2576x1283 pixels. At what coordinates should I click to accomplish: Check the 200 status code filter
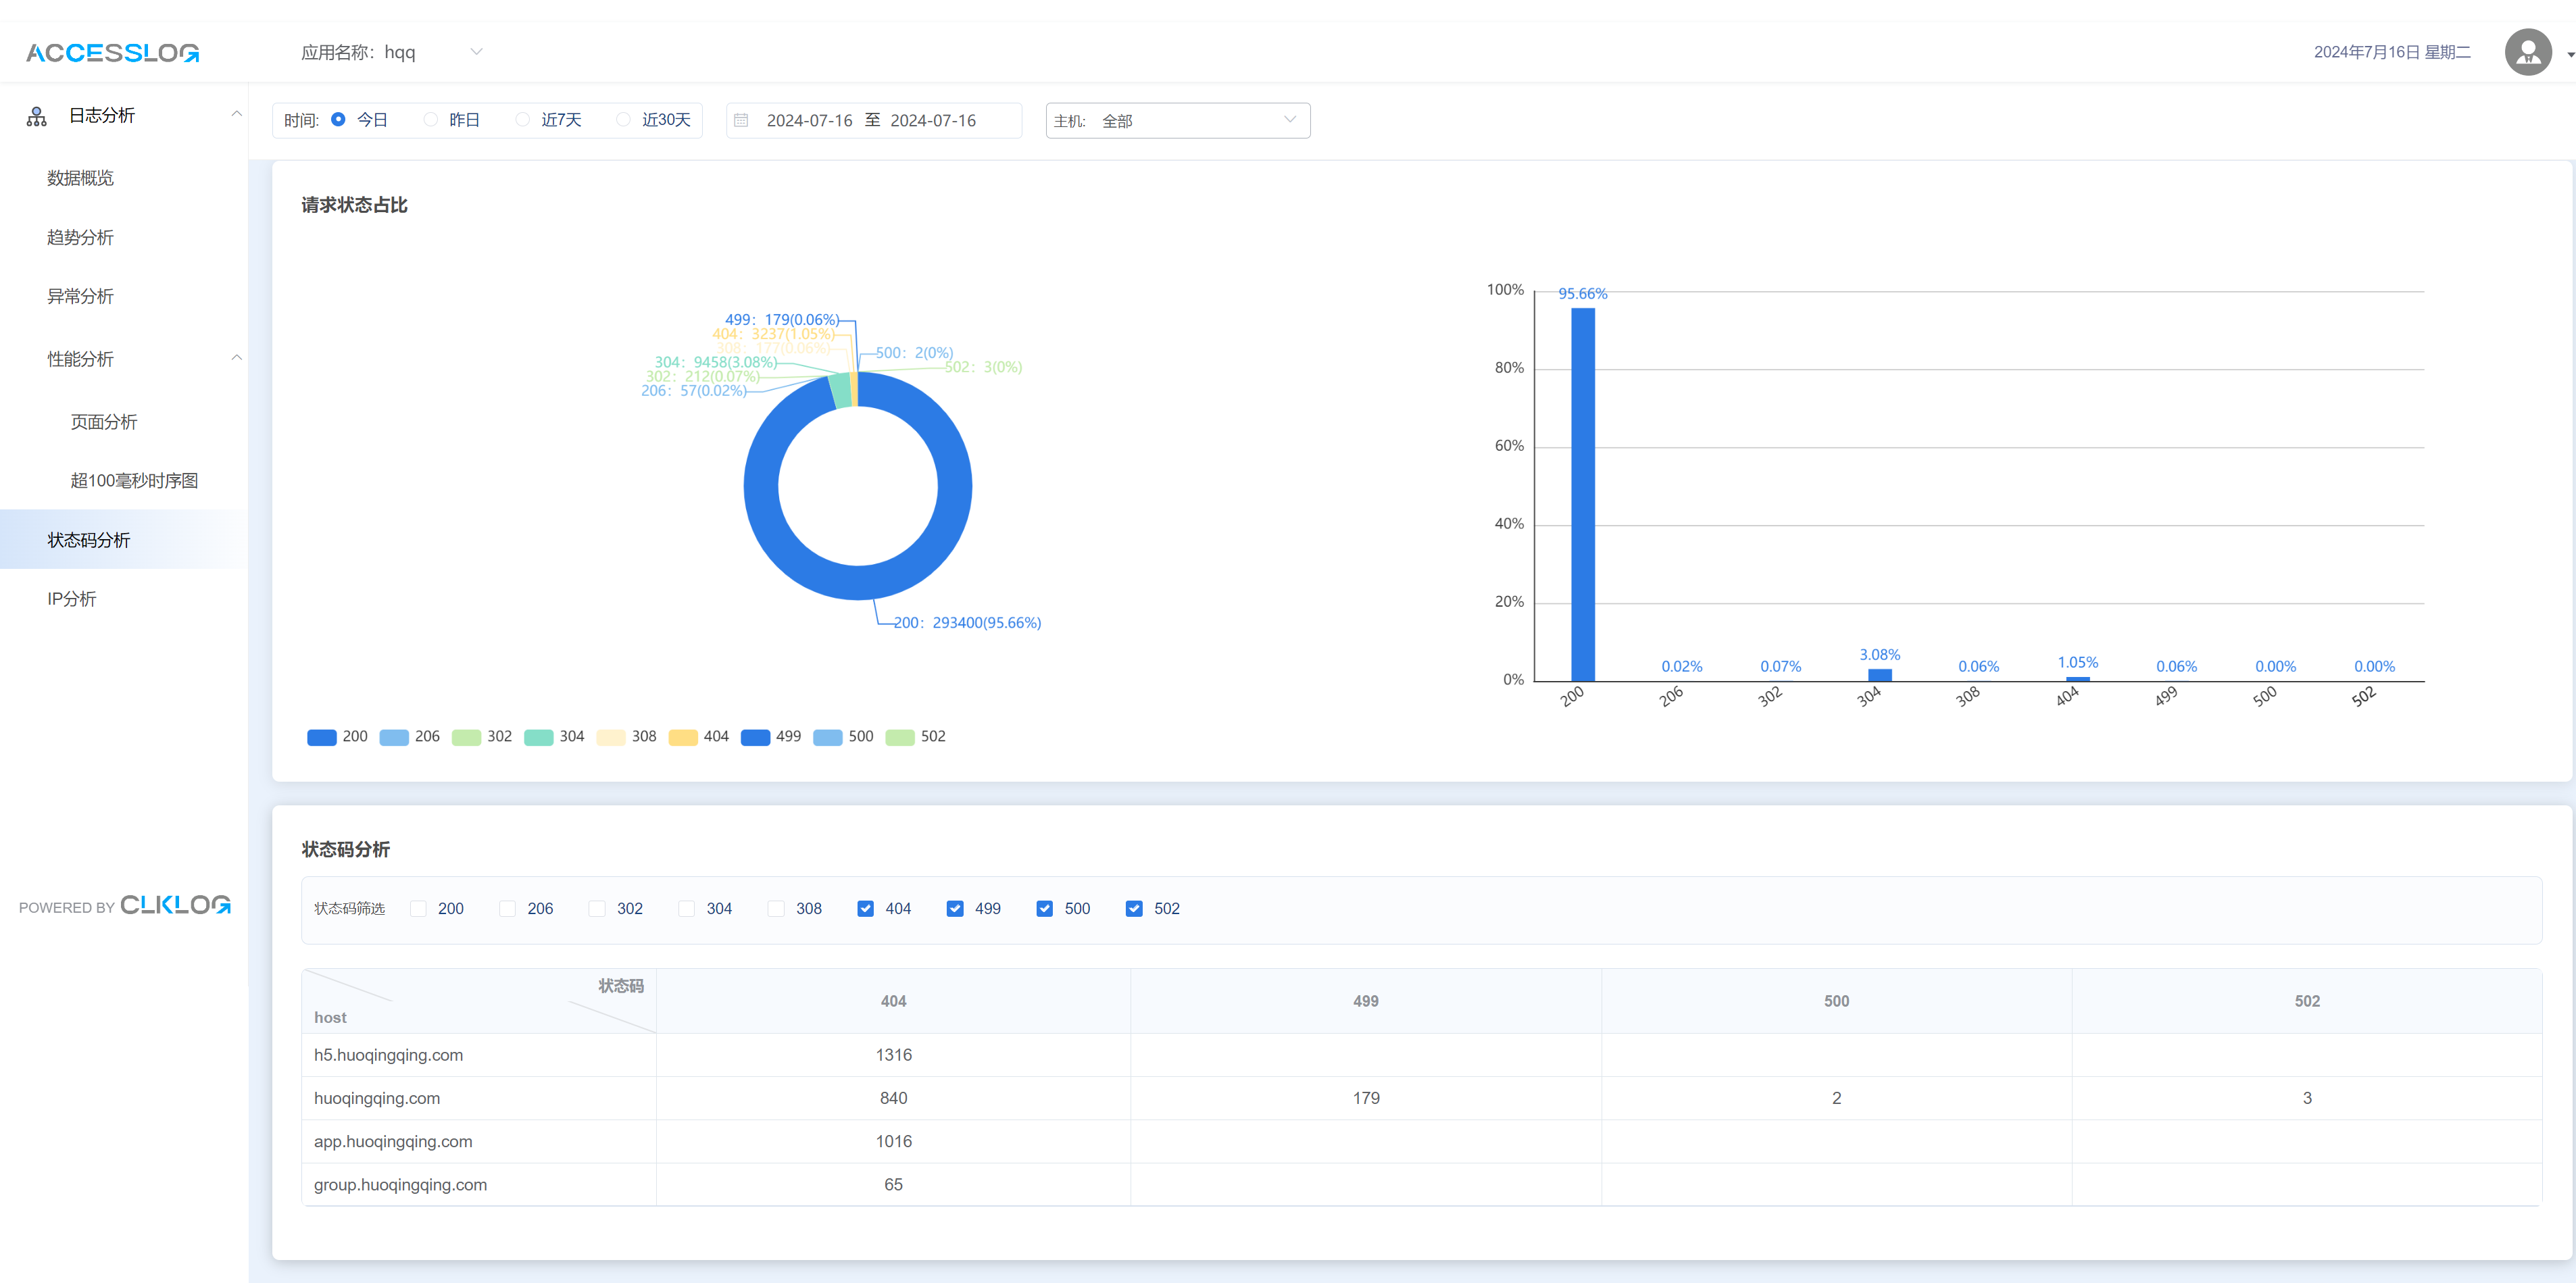point(418,908)
